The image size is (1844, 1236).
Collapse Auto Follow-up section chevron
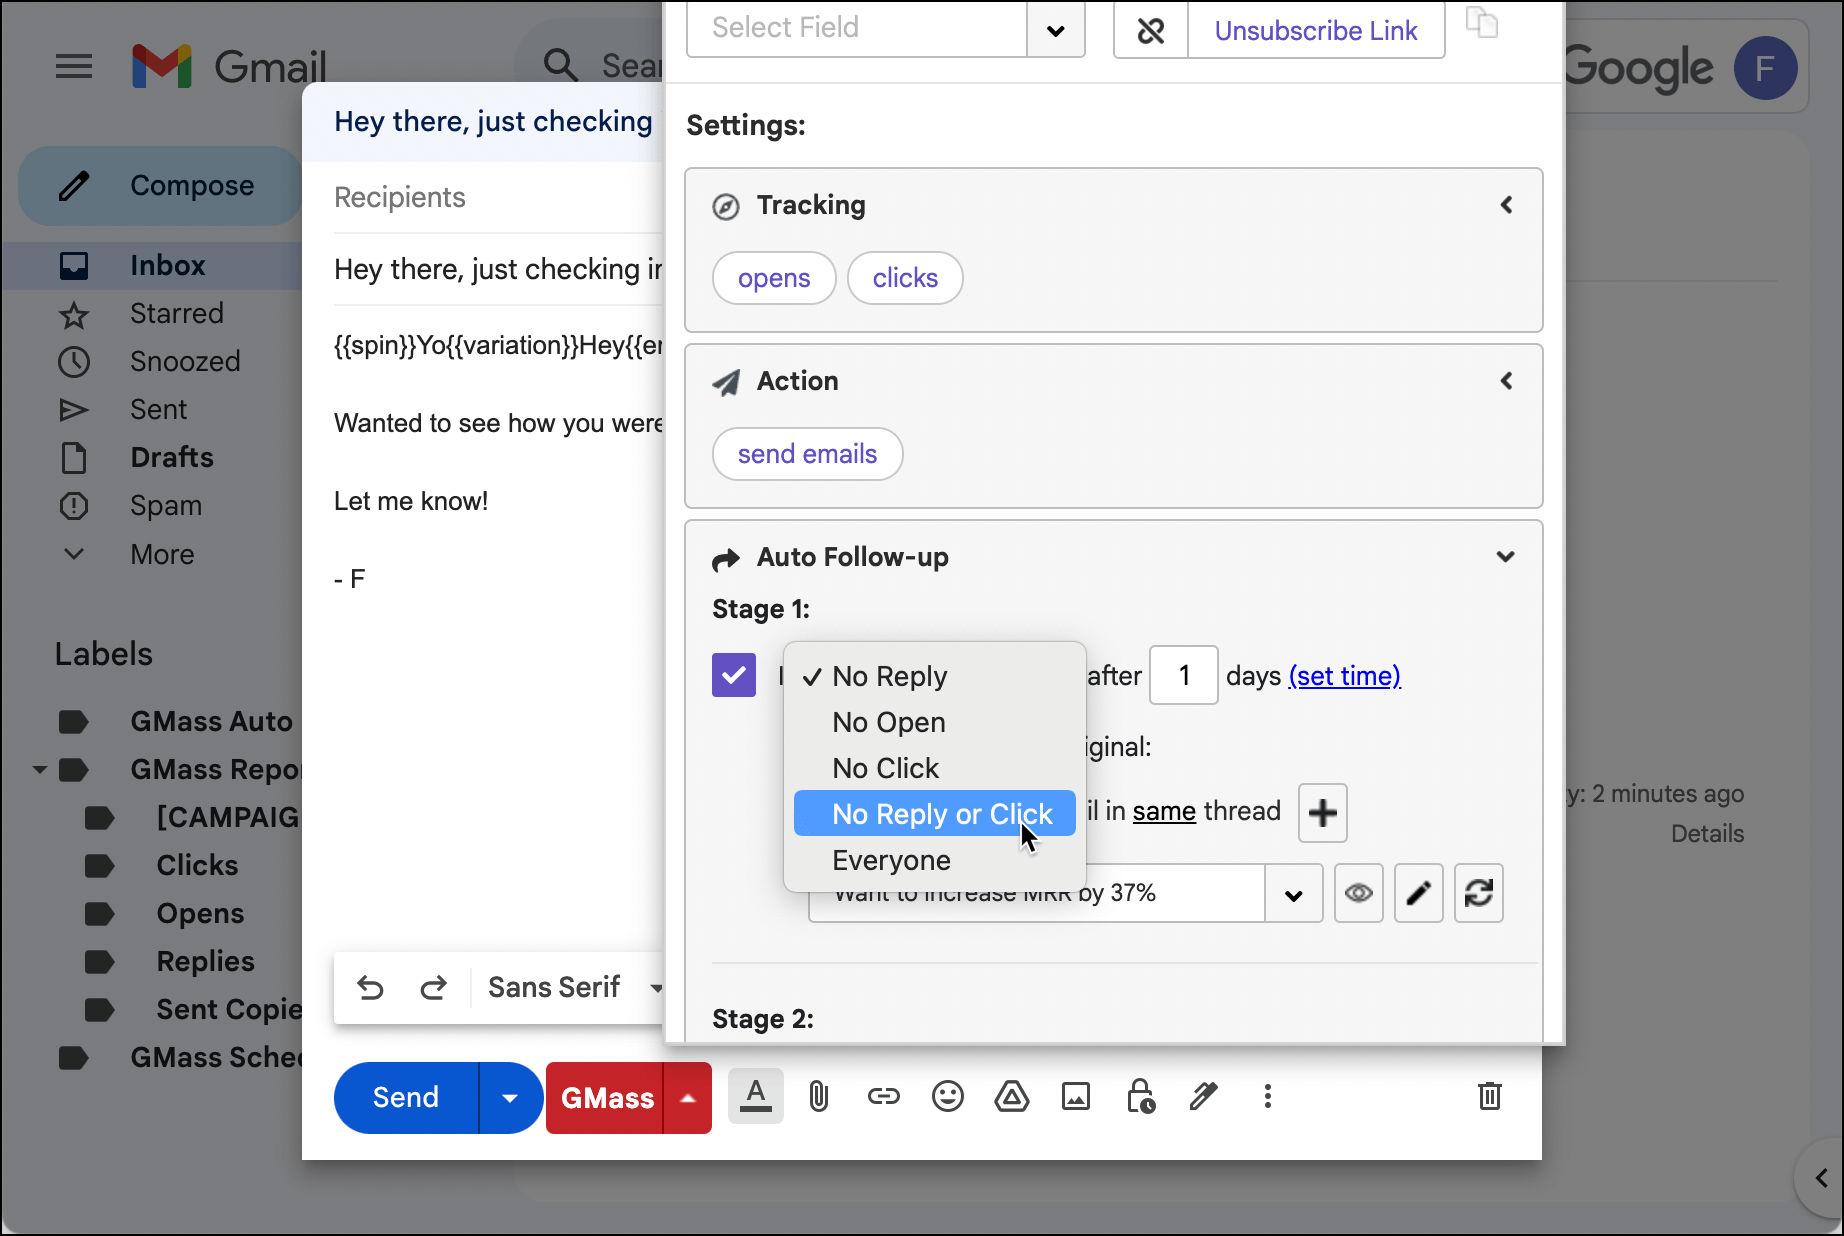coord(1505,557)
